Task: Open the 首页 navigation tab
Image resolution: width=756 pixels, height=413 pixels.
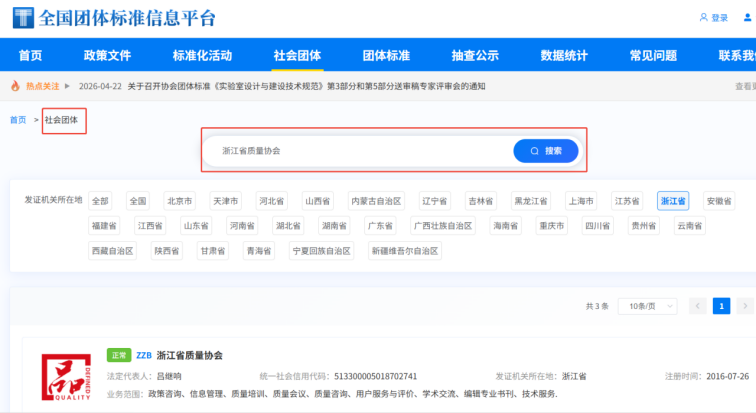Action: (x=30, y=55)
